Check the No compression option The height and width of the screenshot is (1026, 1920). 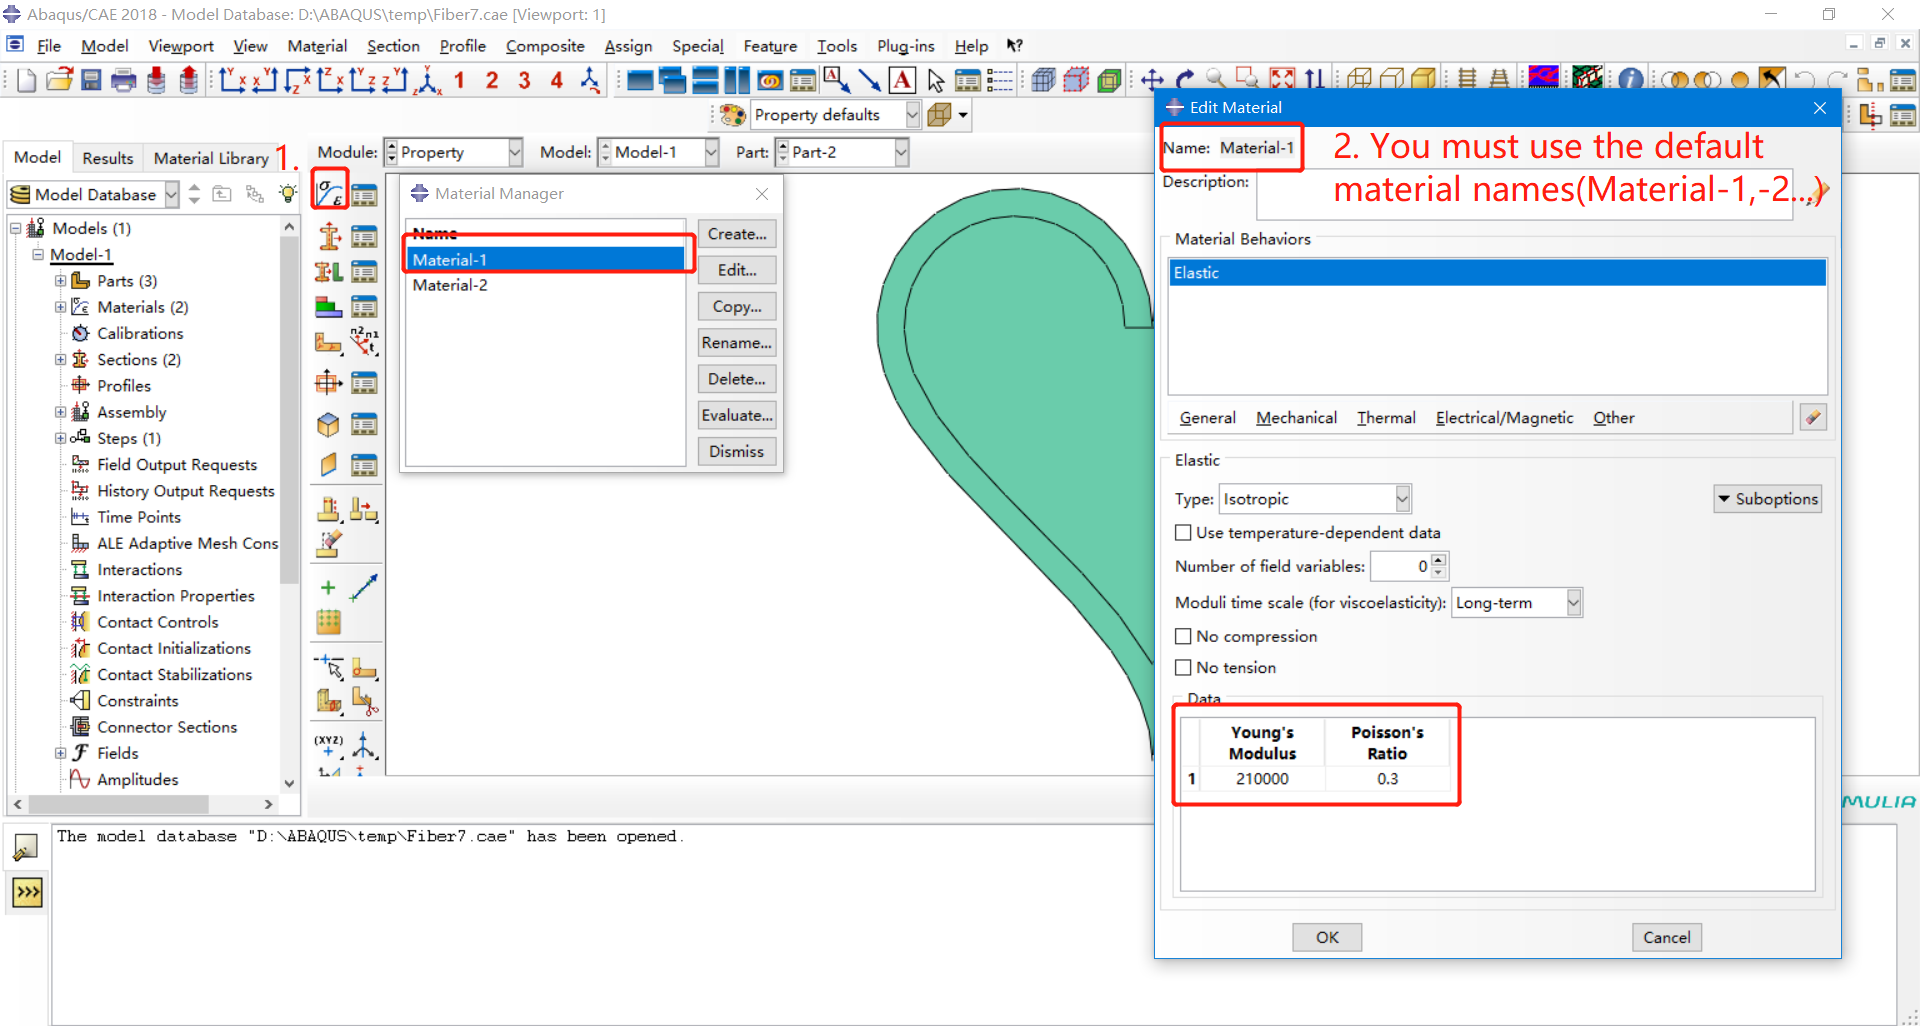tap(1184, 636)
